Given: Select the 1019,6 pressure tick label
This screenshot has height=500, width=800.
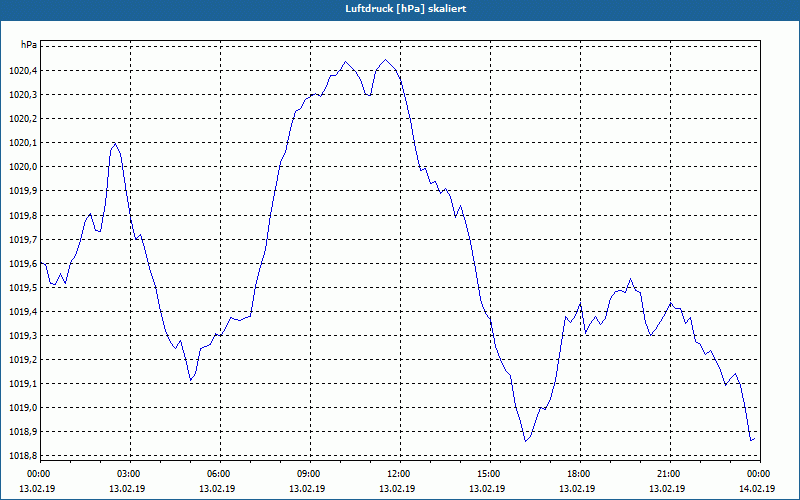Looking at the screenshot, I should 23,263.
